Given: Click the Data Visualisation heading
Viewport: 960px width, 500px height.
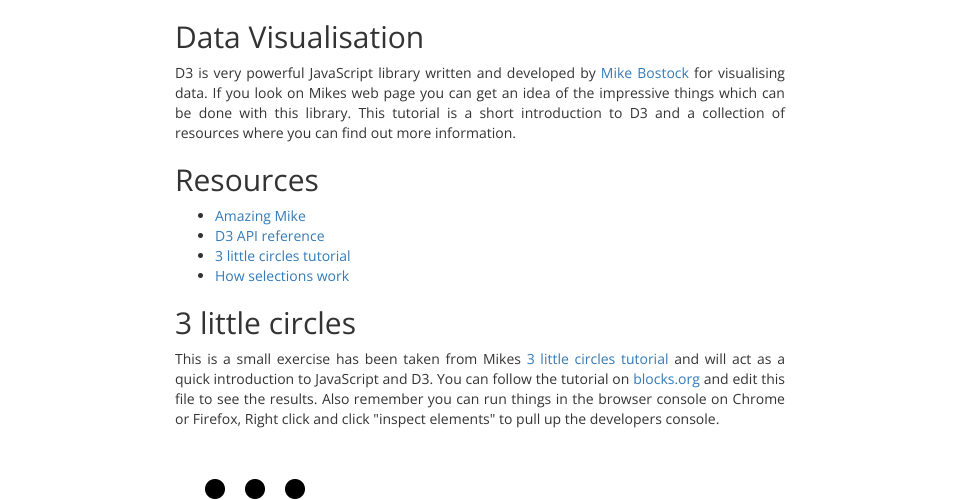Looking at the screenshot, I should click(299, 37).
